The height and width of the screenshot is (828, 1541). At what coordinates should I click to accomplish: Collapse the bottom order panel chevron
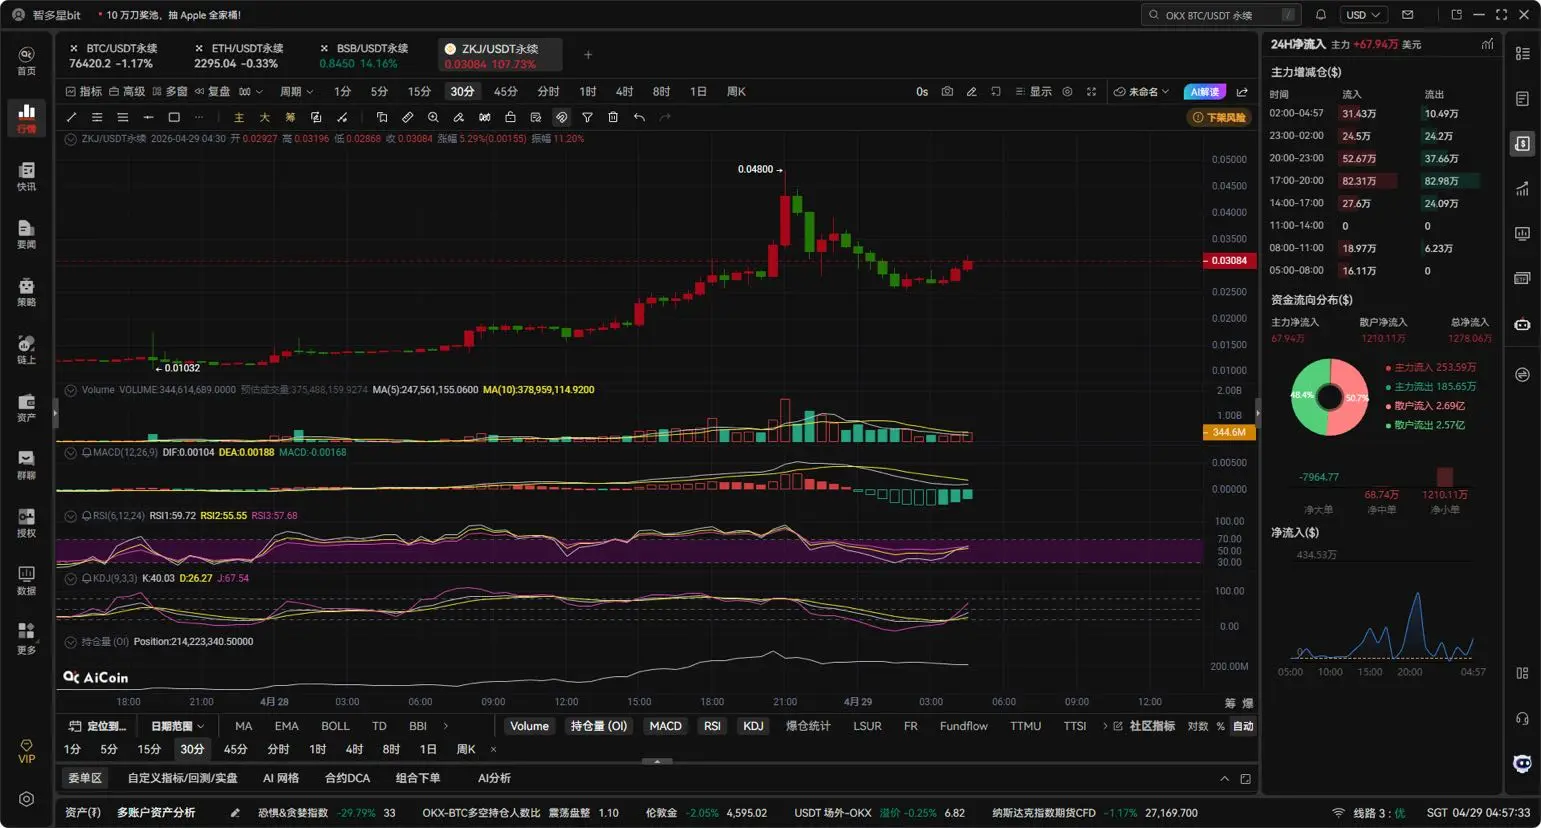click(x=1224, y=778)
